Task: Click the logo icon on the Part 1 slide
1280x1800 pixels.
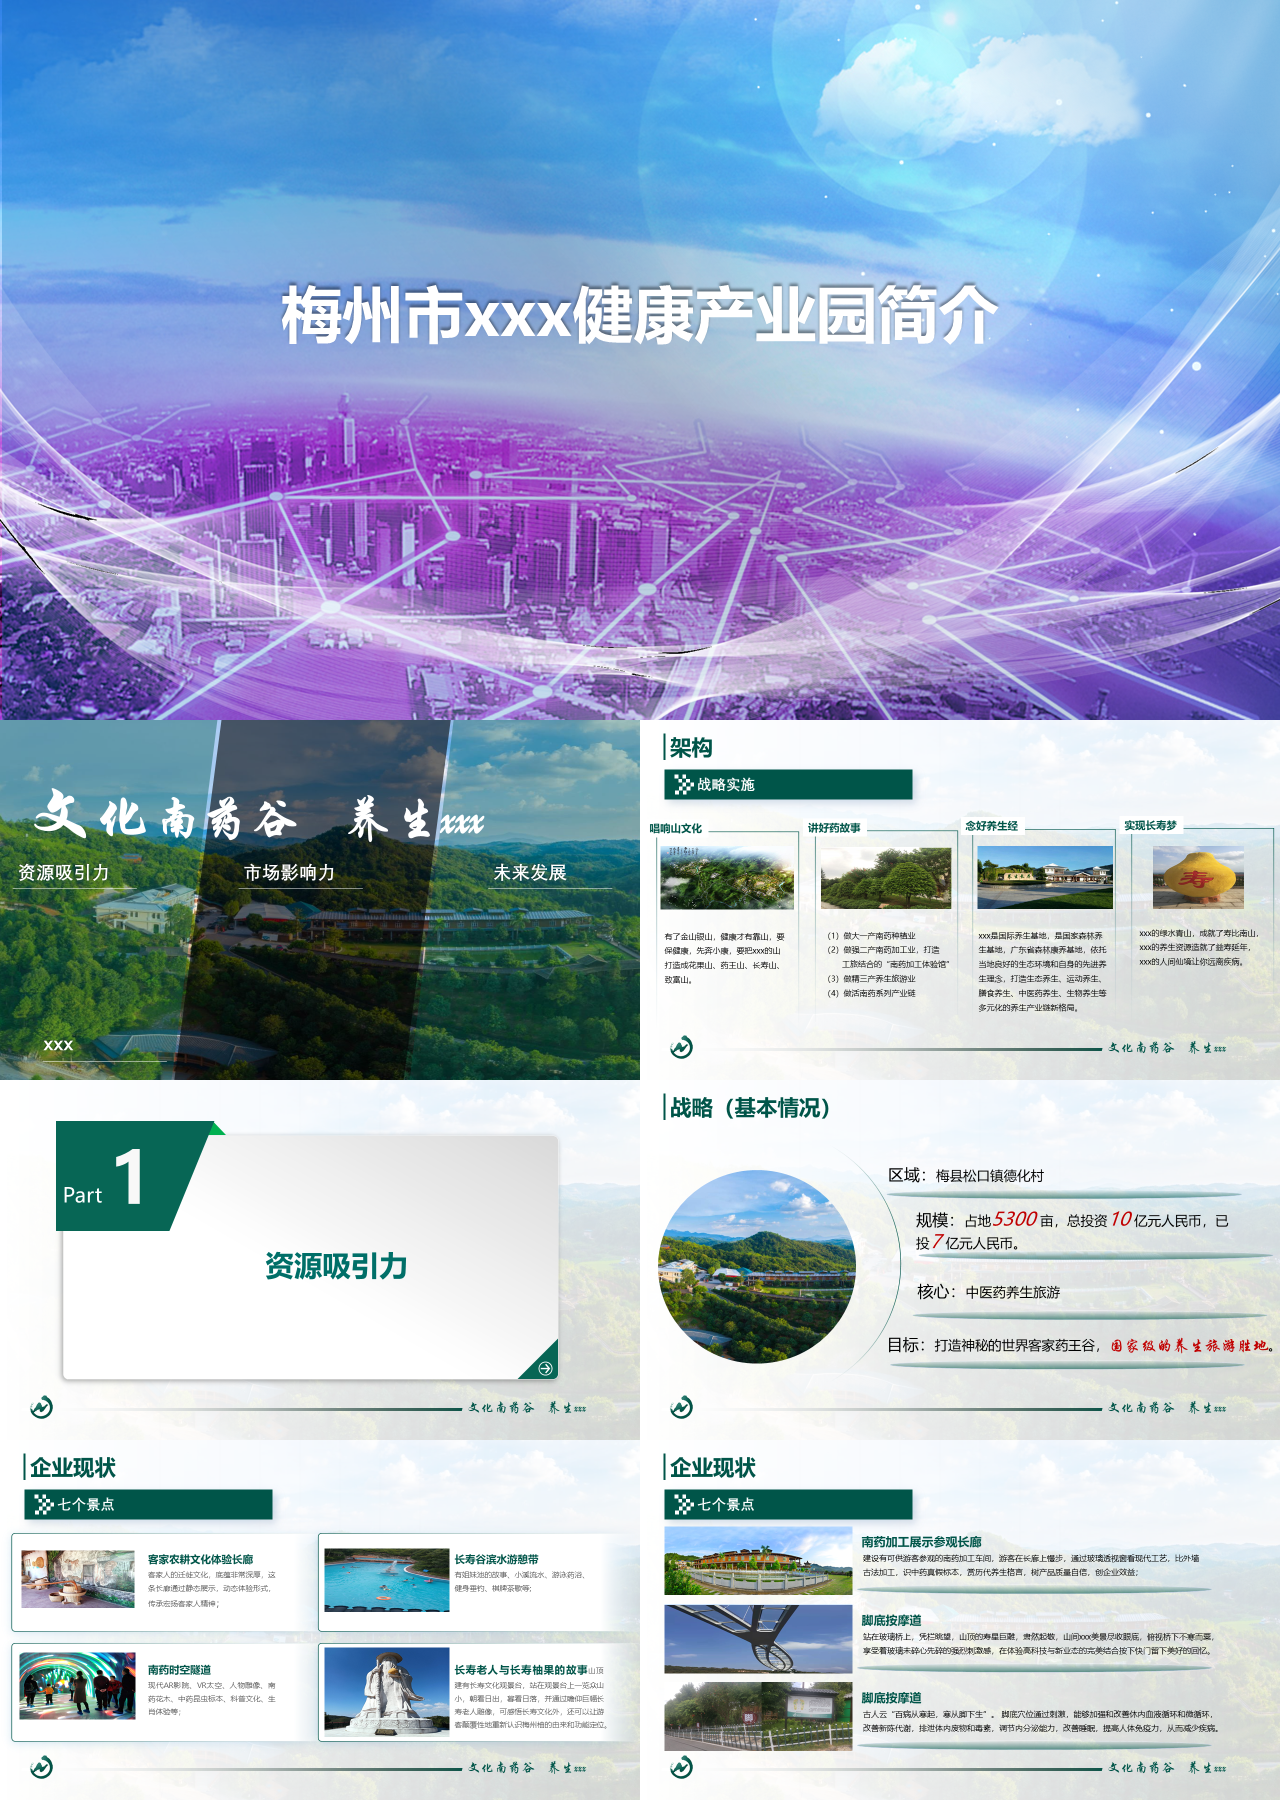Action: click(41, 1407)
